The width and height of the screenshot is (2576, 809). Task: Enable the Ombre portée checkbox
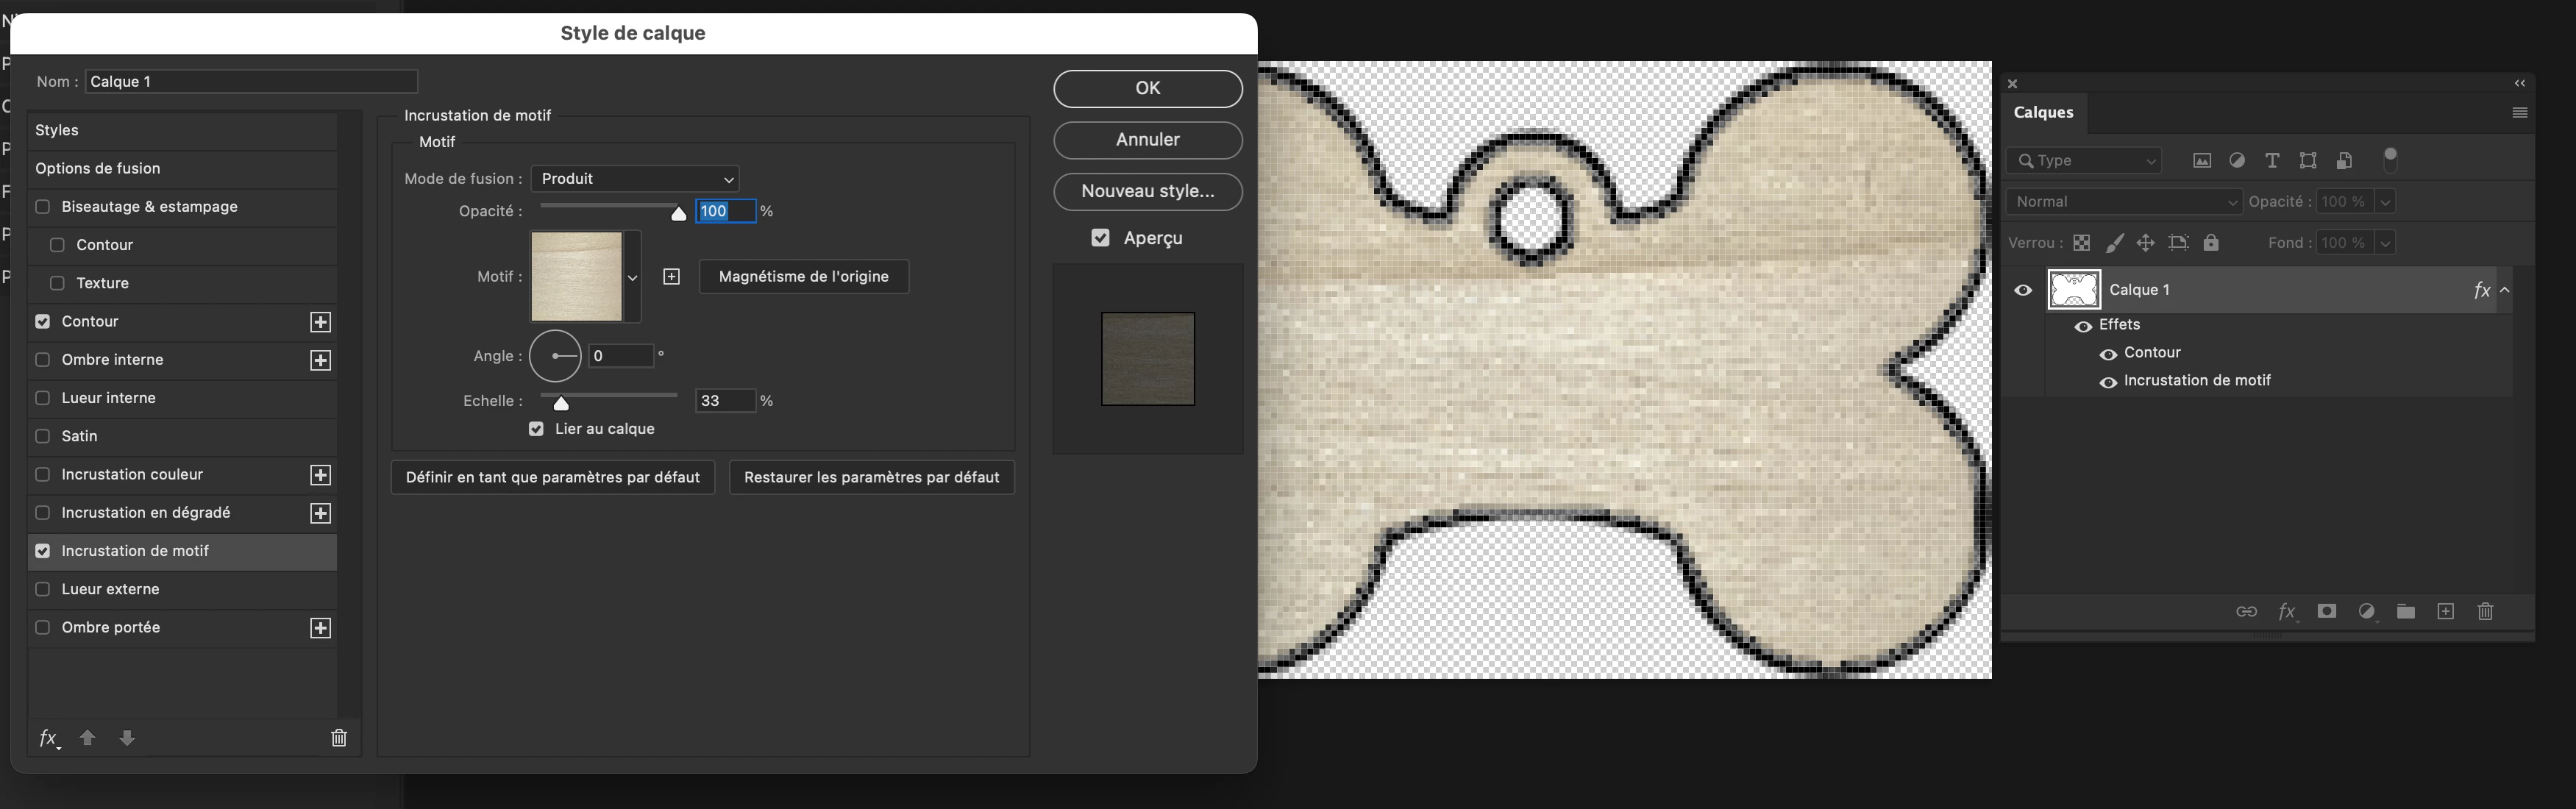43,628
